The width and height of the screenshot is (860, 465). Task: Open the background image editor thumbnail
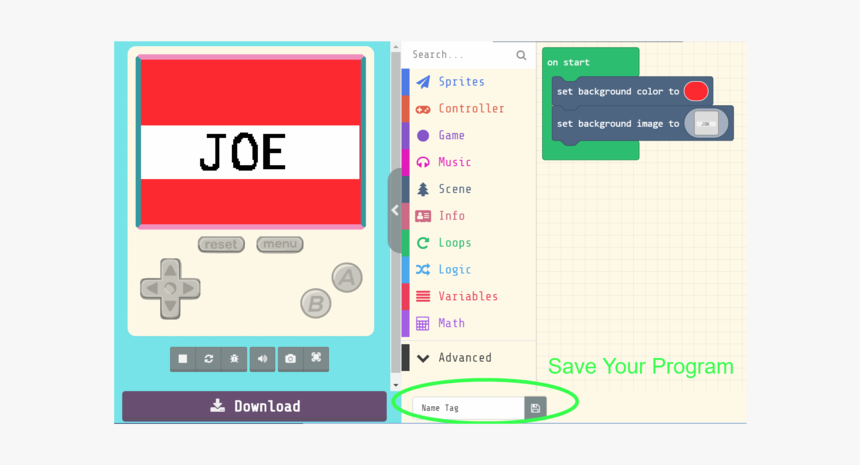(706, 123)
